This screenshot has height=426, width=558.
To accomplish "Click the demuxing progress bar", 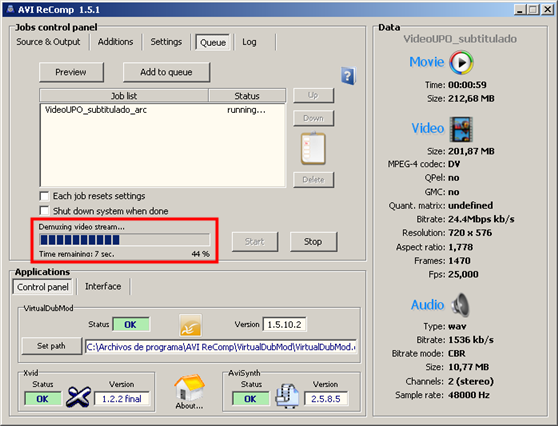I will (125, 240).
